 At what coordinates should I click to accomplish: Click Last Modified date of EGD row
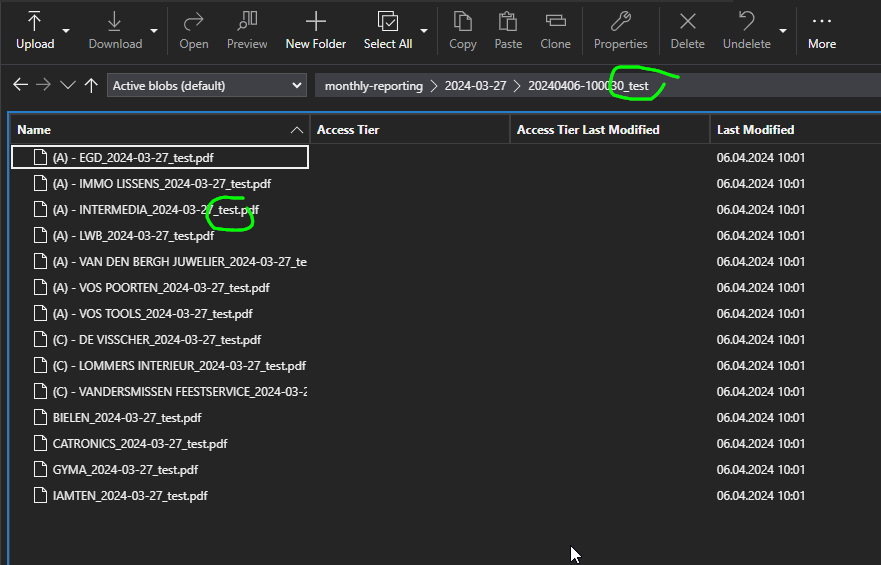761,158
